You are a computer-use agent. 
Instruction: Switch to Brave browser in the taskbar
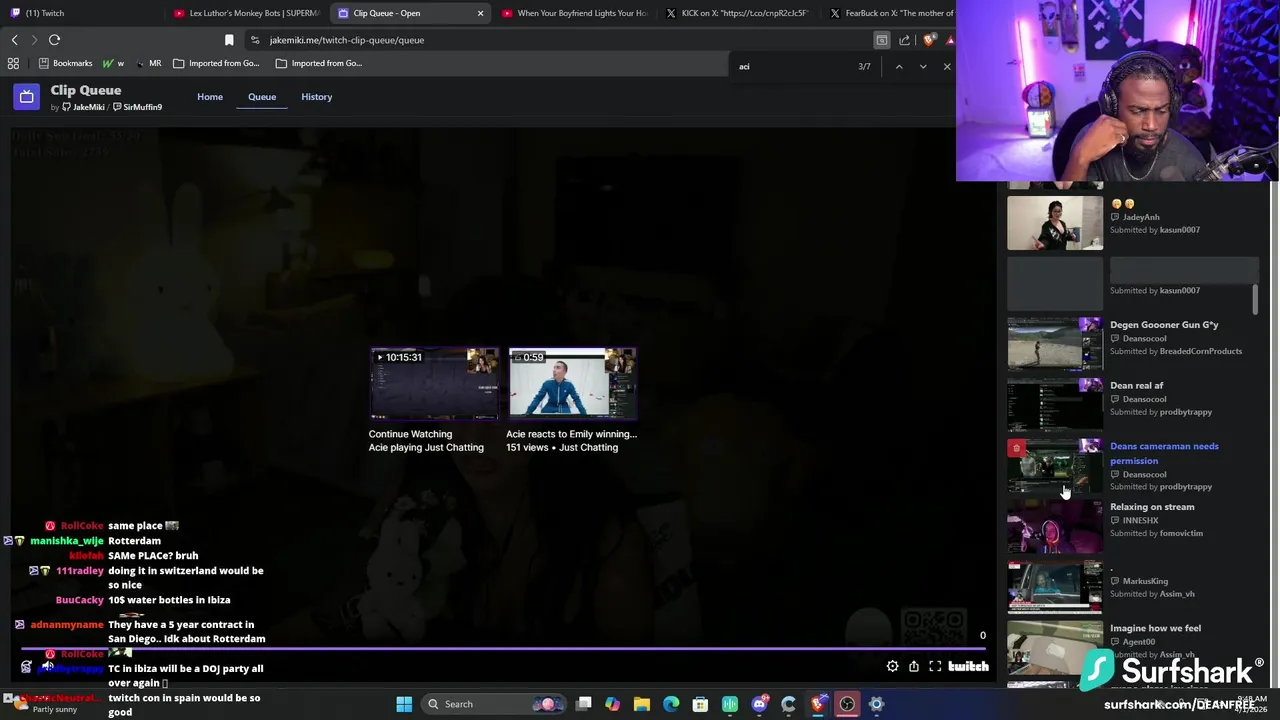[x=818, y=704]
